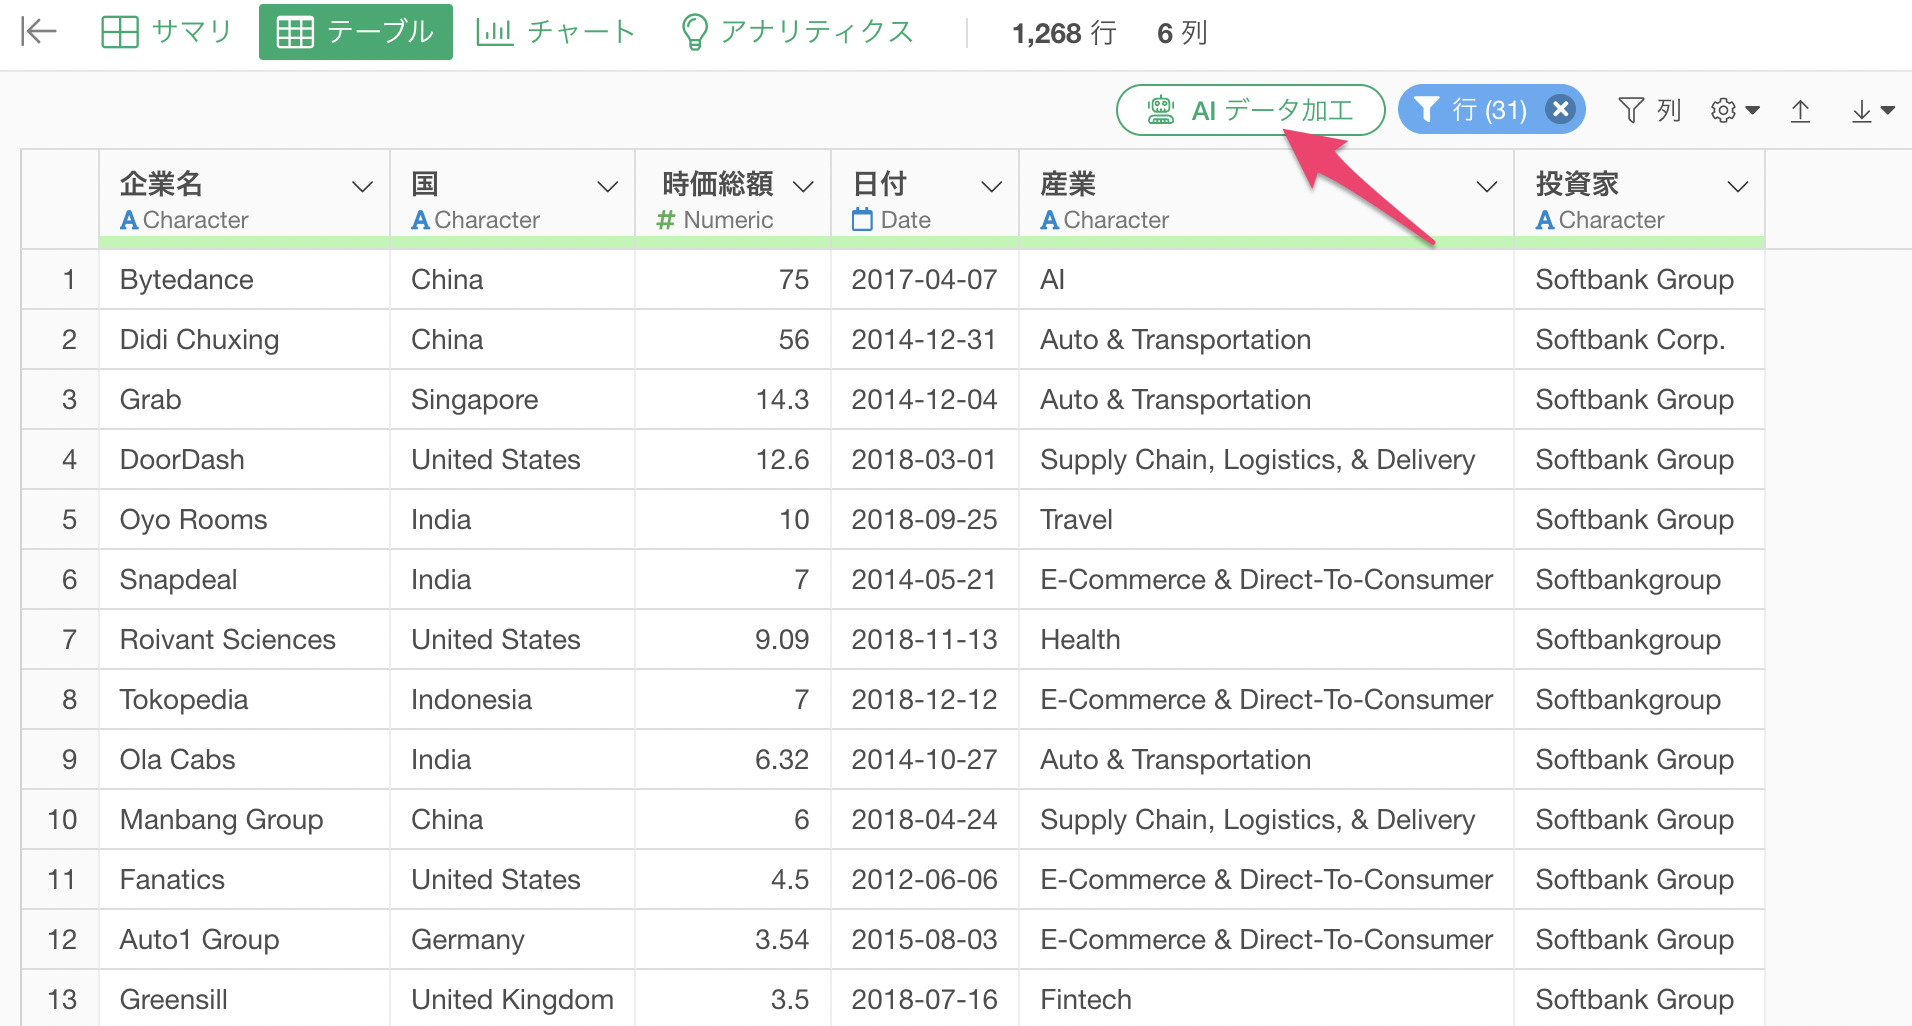Select the Auto1 Group cell

pyautogui.click(x=244, y=940)
